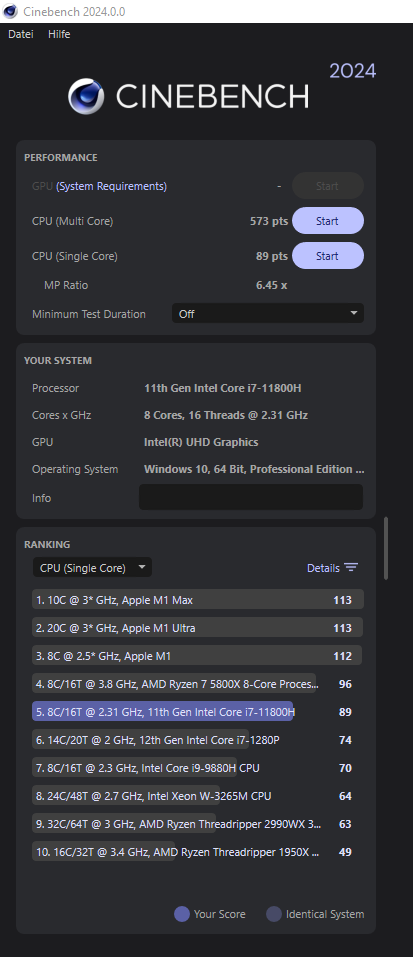Image resolution: width=413 pixels, height=957 pixels.
Task: Click into the Info text field
Action: coord(251,497)
